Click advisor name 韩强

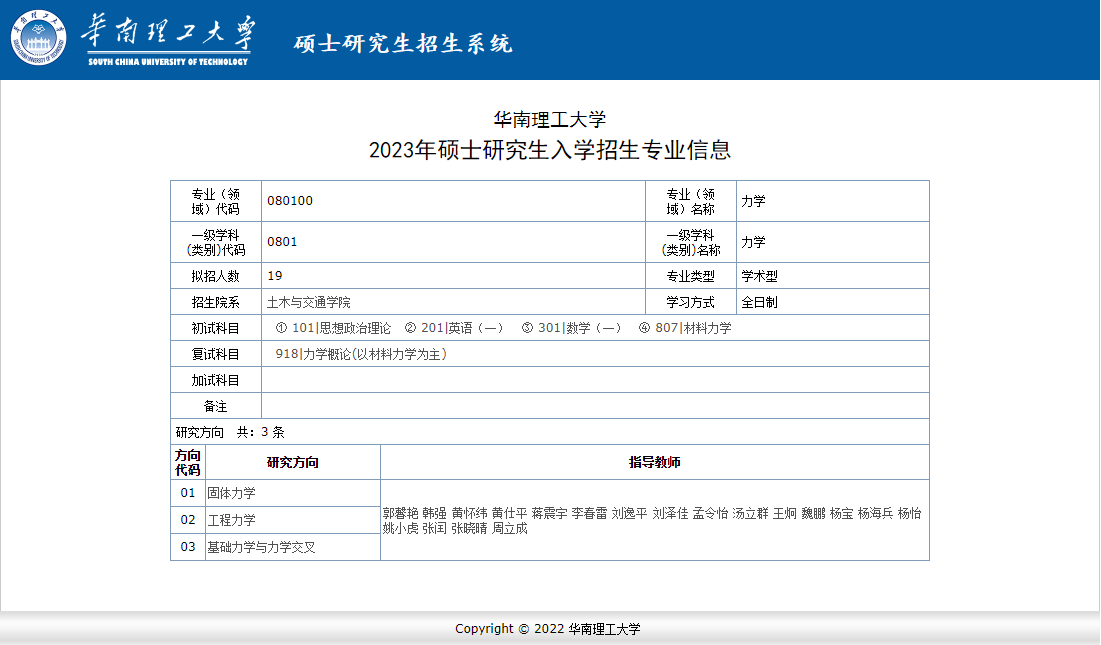point(435,513)
